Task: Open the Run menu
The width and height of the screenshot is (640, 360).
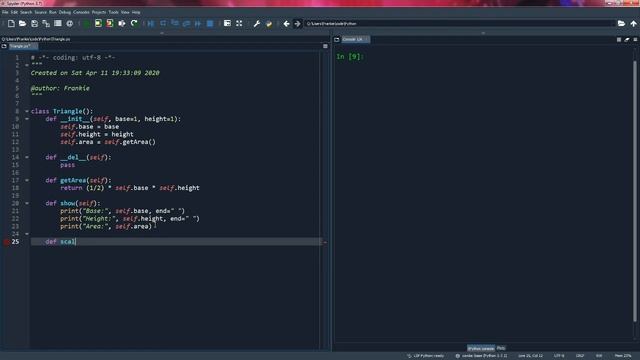Action: click(x=53, y=12)
